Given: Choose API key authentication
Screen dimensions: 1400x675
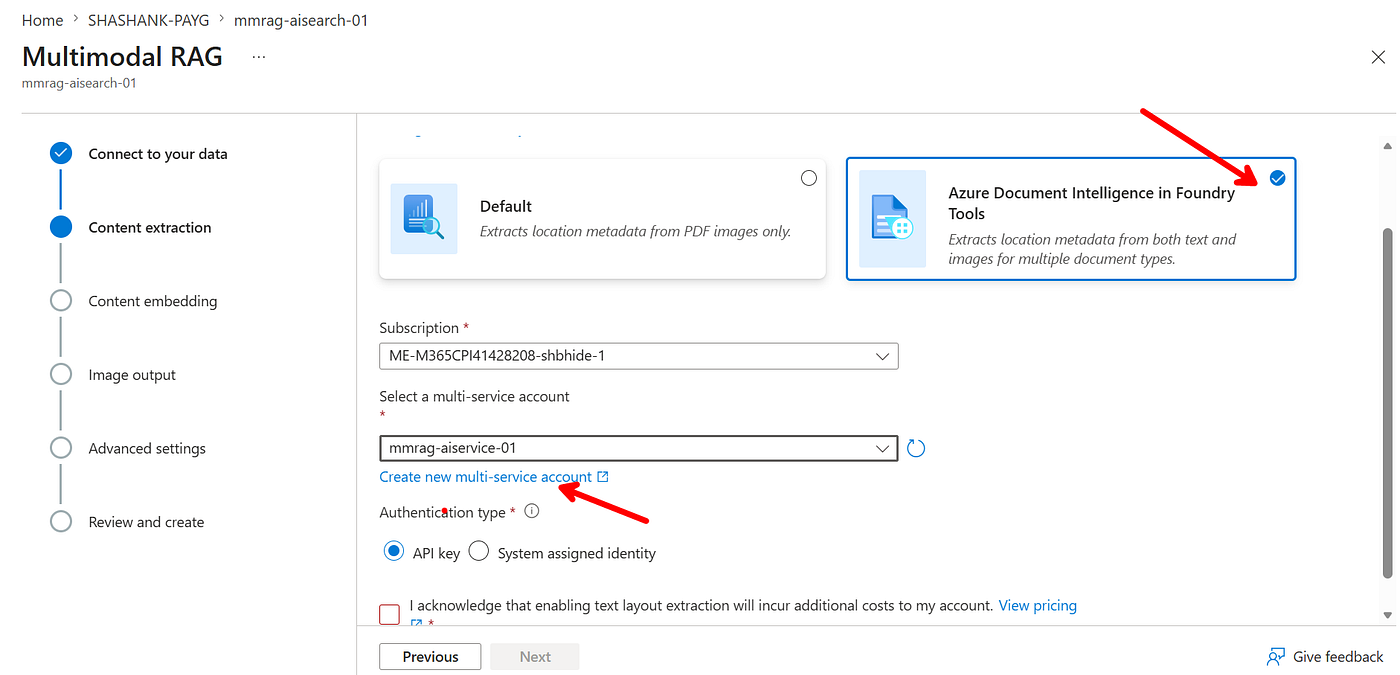Looking at the screenshot, I should (394, 552).
